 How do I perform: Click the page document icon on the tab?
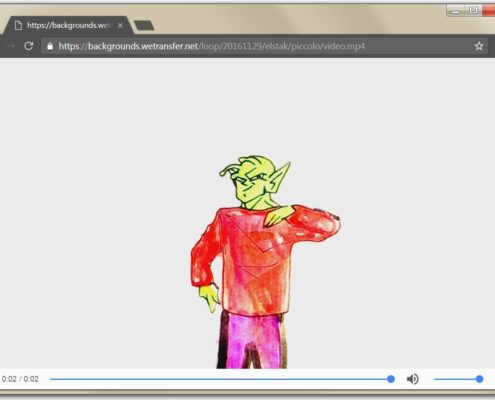[19, 25]
